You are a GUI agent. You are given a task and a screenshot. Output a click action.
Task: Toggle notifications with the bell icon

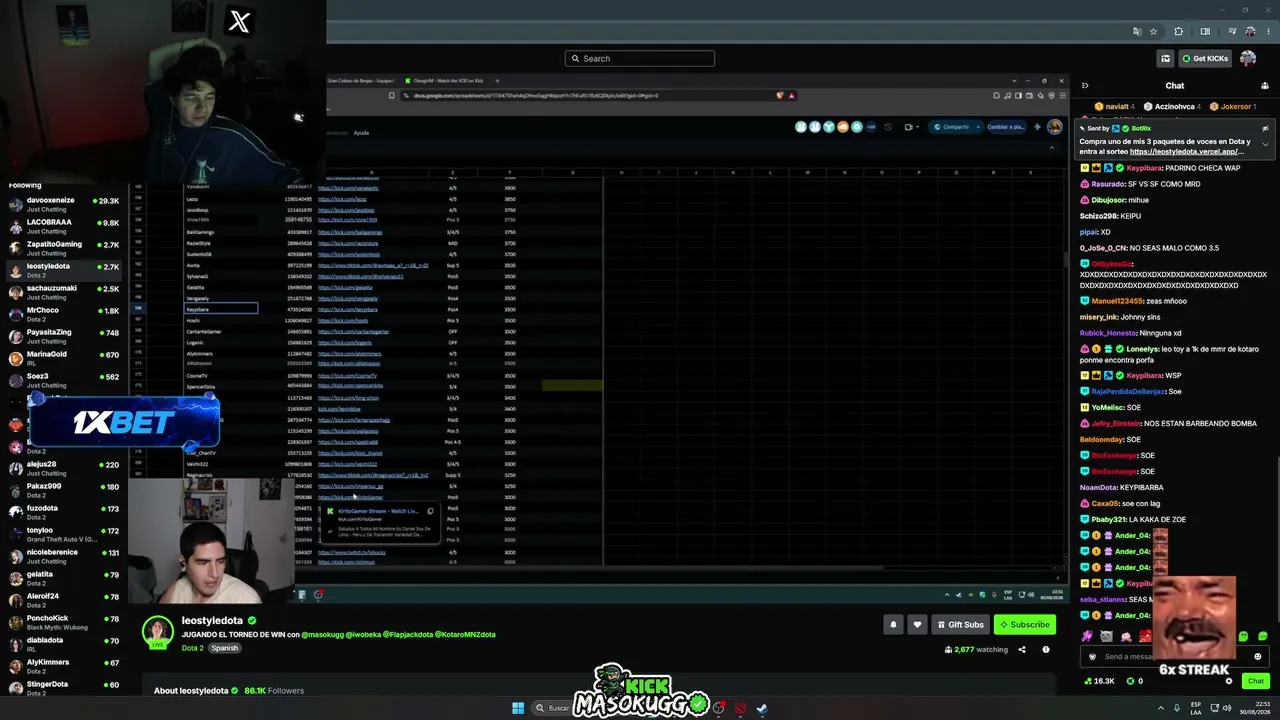point(893,625)
